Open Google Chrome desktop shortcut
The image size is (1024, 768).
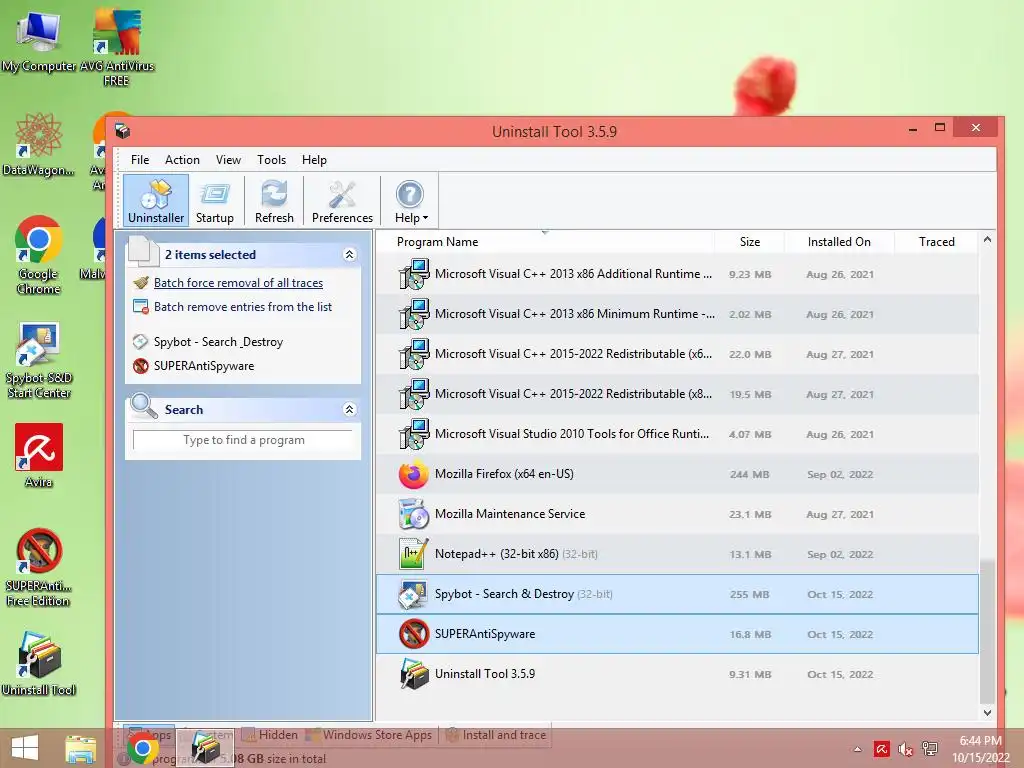tap(39, 255)
